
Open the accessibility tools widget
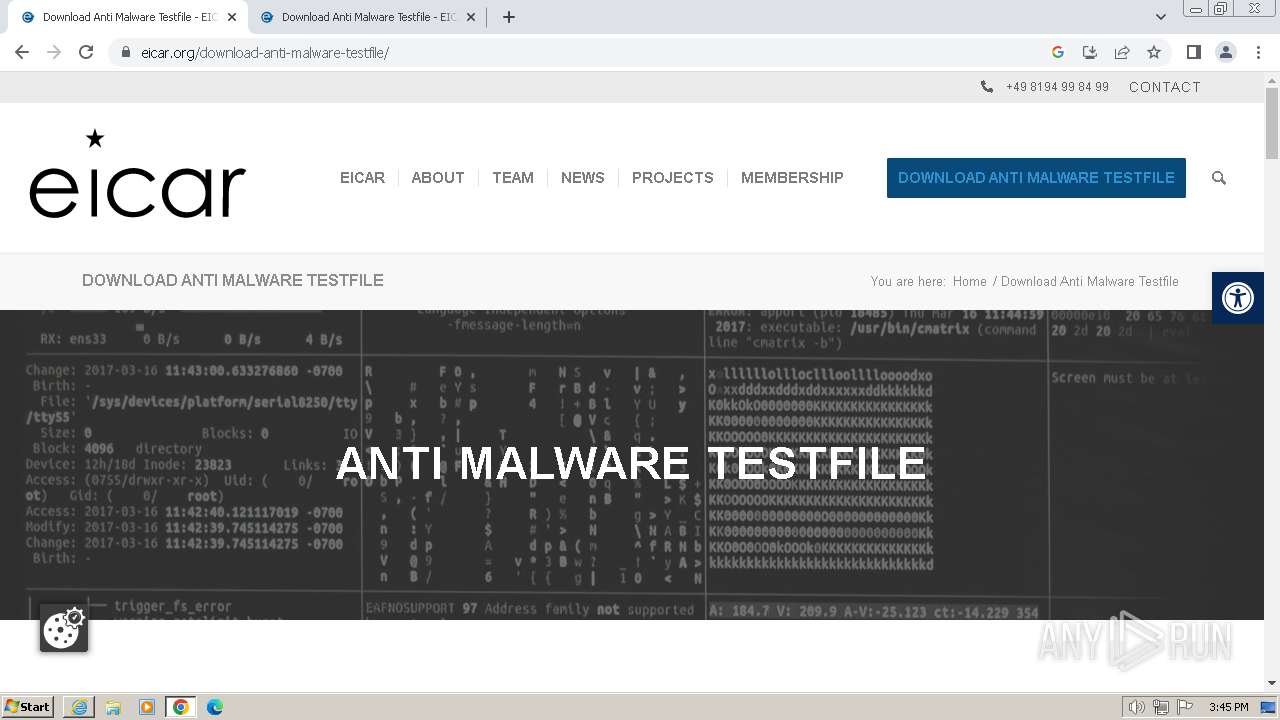1238,298
